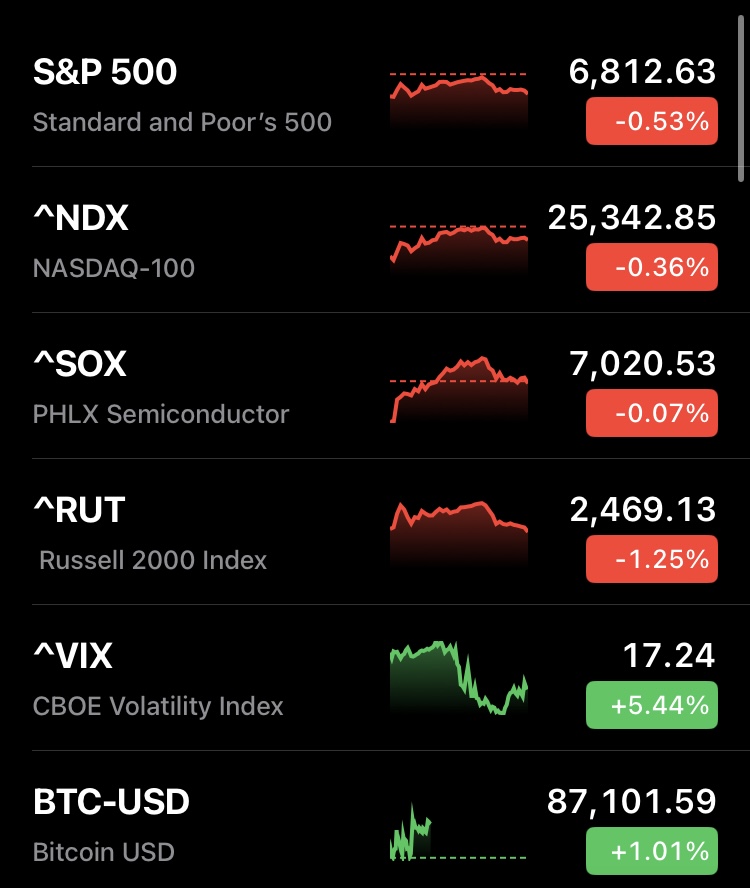Open the CBOE Volatility Index label

(x=158, y=706)
